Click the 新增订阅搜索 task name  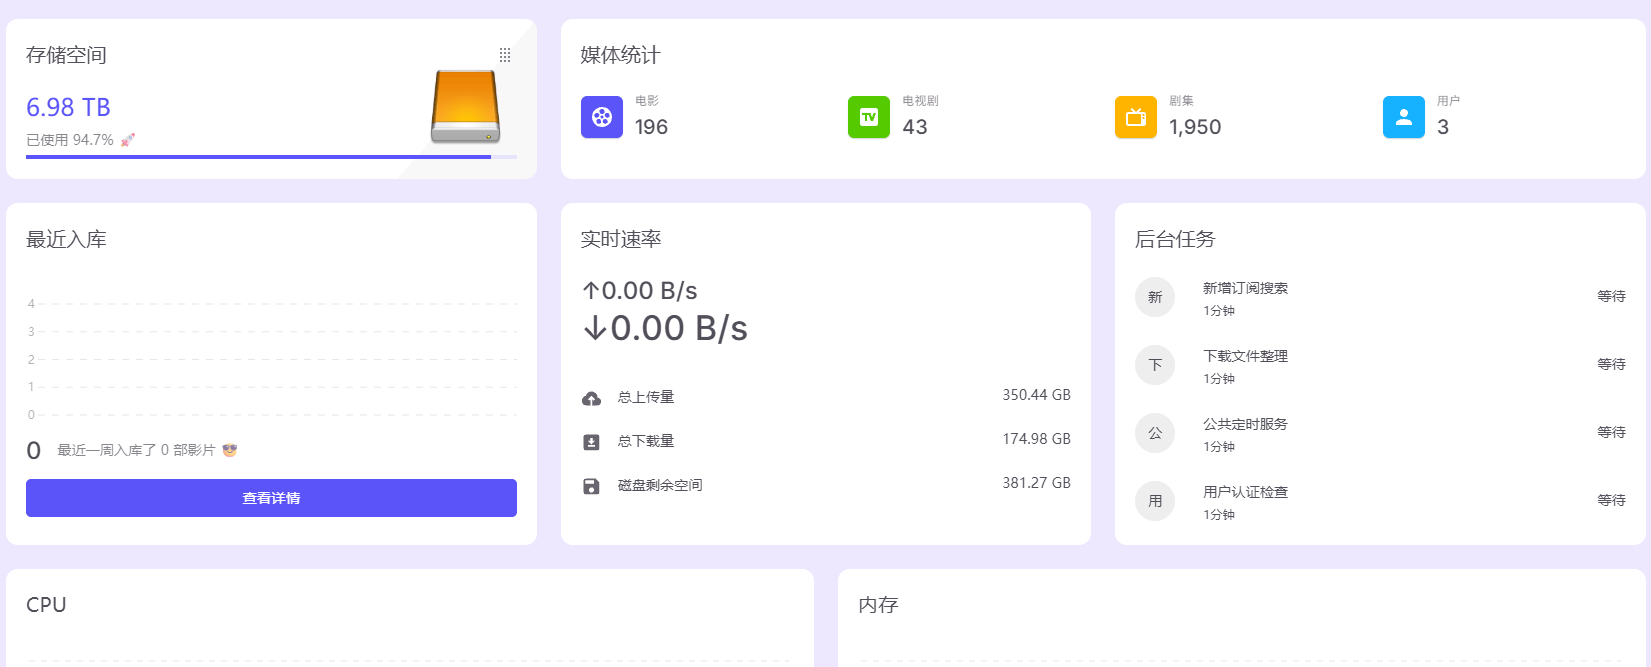click(1245, 288)
